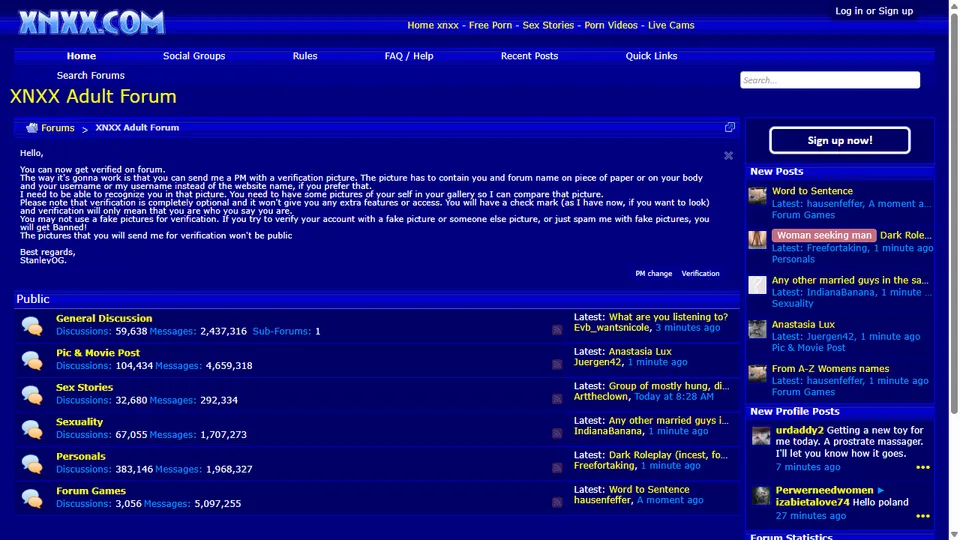Viewport: 960px width, 540px height.
Task: Open the RSS feed icon for Personals
Action: [557, 468]
